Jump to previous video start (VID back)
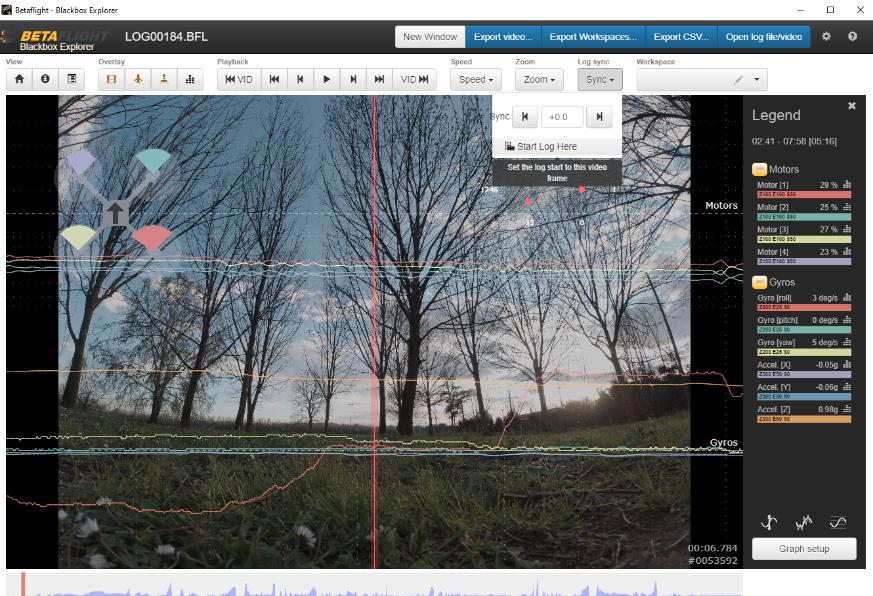The image size is (873, 596). [238, 79]
